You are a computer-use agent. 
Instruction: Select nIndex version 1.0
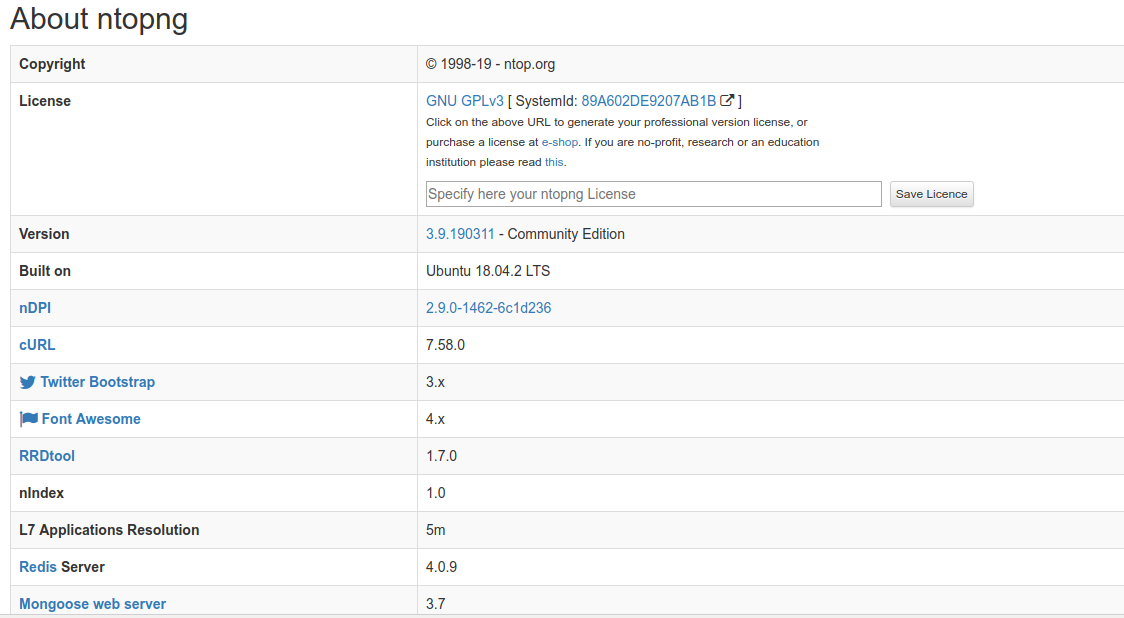click(x=436, y=493)
